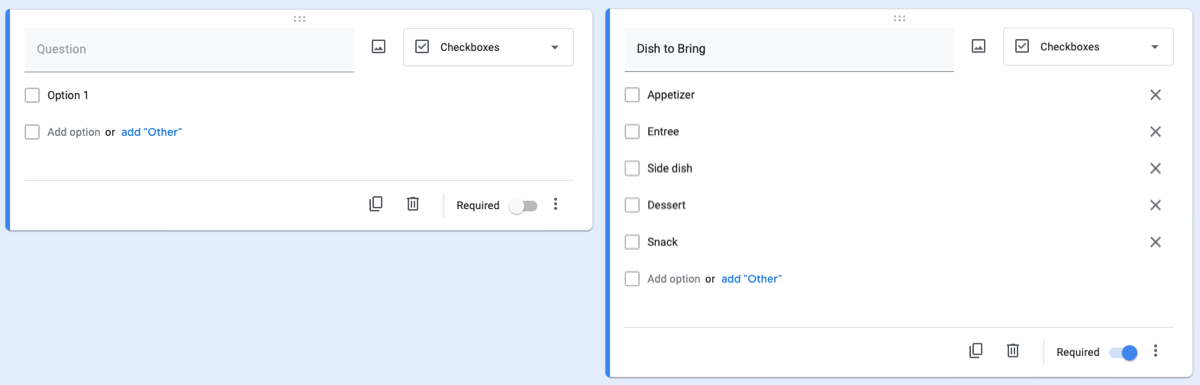Delete the Dish to Bring question
Image resolution: width=1200 pixels, height=385 pixels.
tap(1012, 351)
